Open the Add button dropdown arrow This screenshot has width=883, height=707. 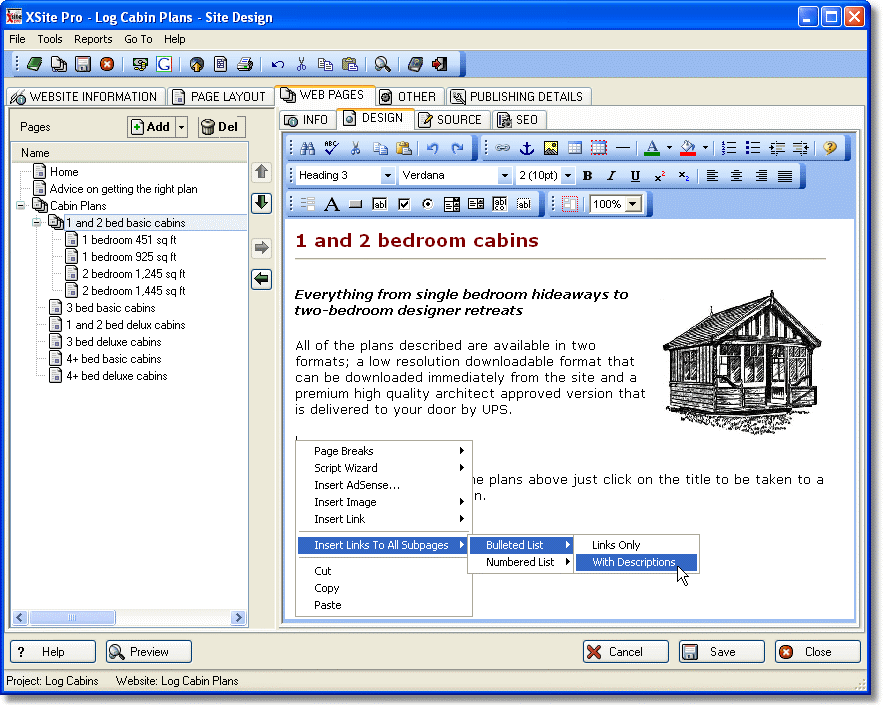pyautogui.click(x=181, y=127)
